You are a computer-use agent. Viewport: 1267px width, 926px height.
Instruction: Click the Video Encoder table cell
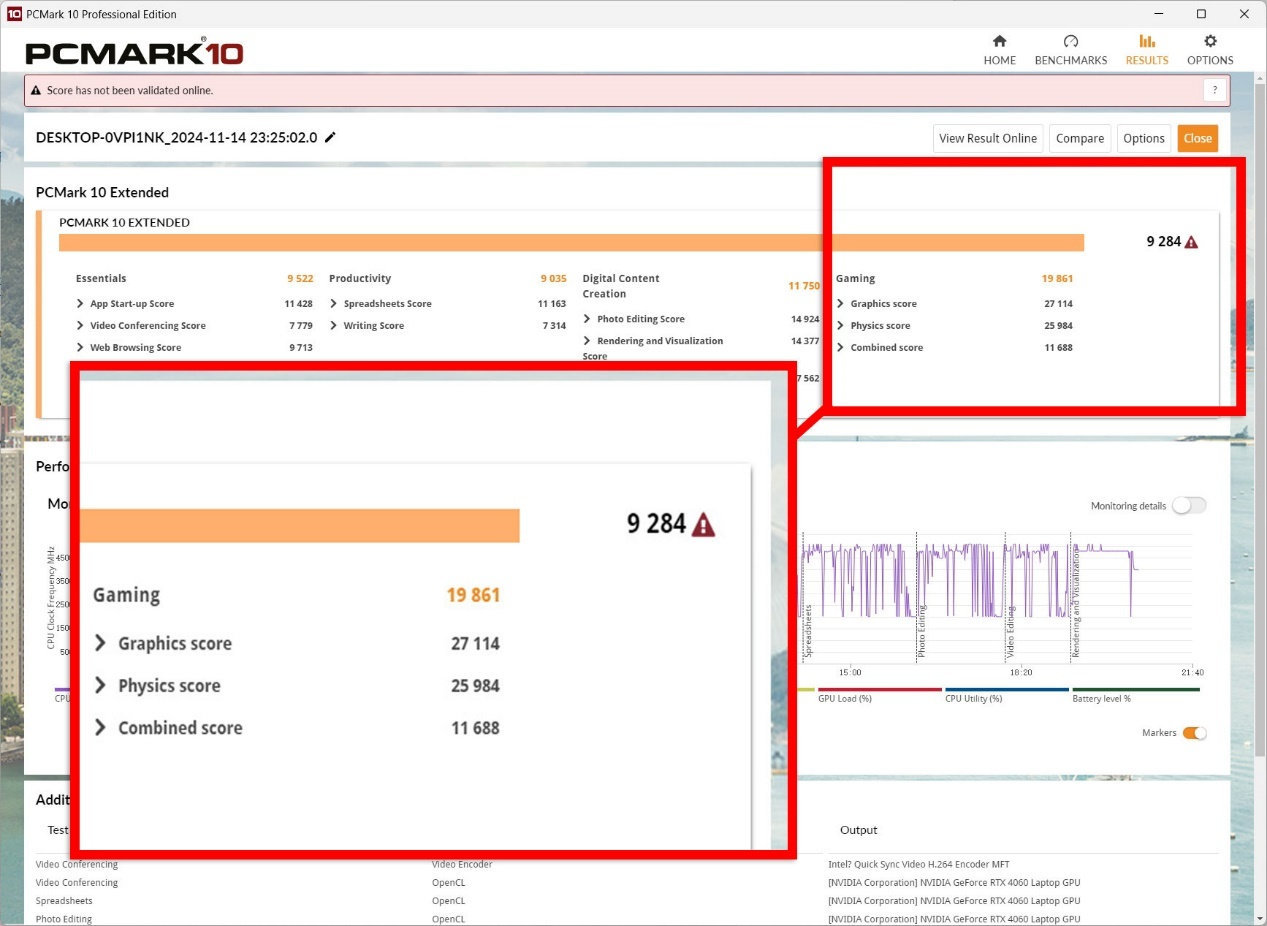[x=462, y=864]
